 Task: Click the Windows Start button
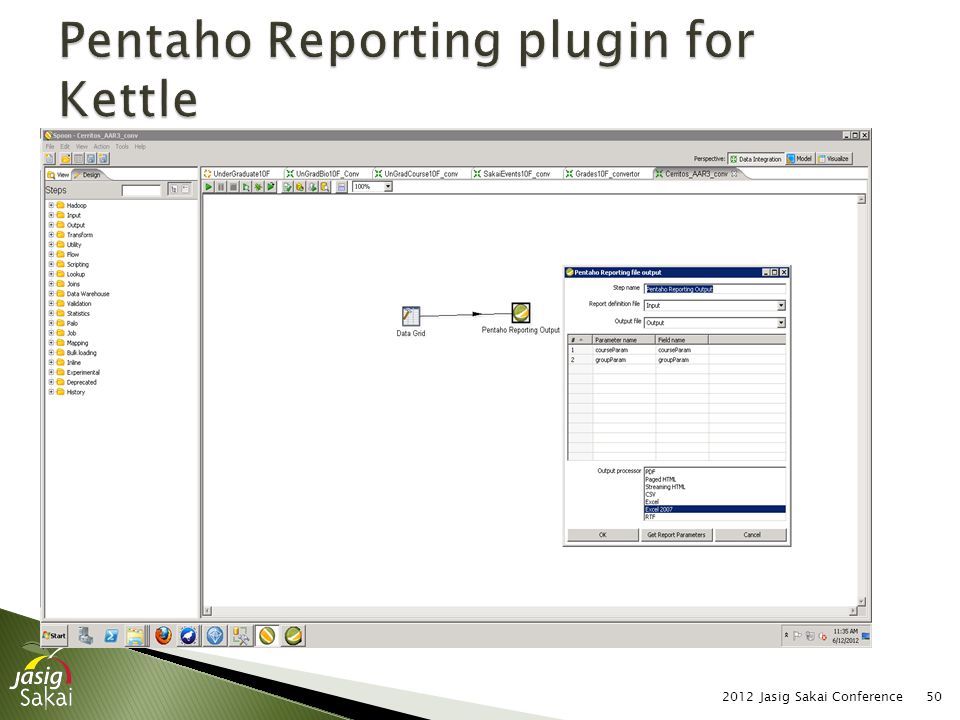pos(54,636)
